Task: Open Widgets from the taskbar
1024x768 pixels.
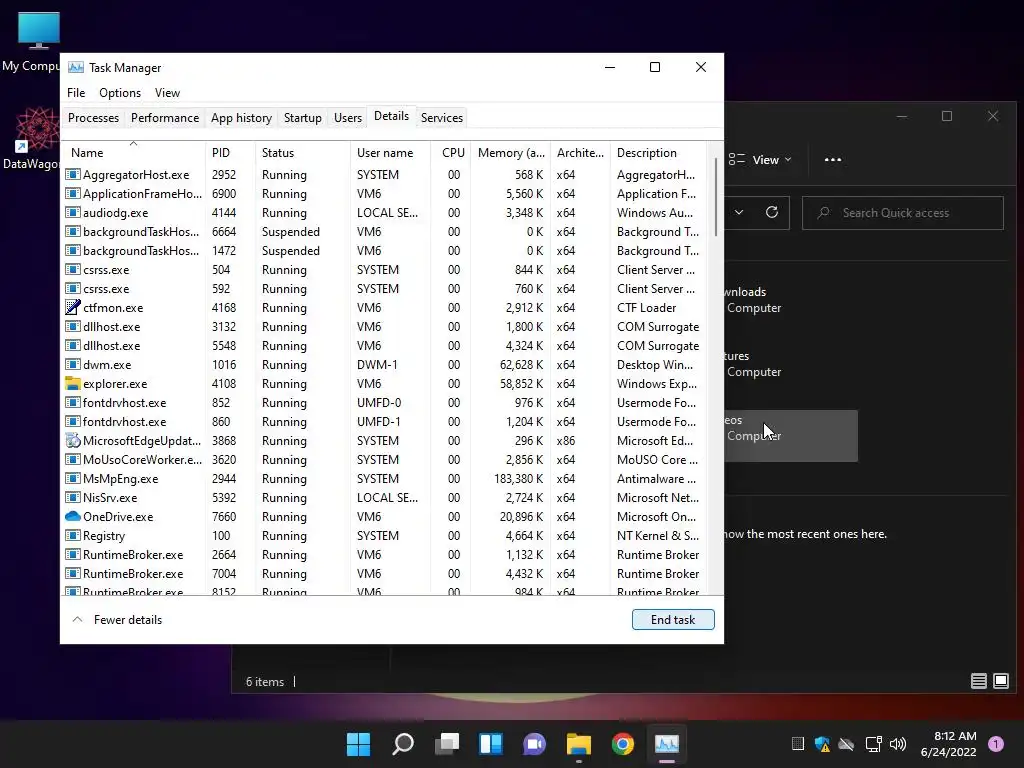Action: pyautogui.click(x=490, y=744)
